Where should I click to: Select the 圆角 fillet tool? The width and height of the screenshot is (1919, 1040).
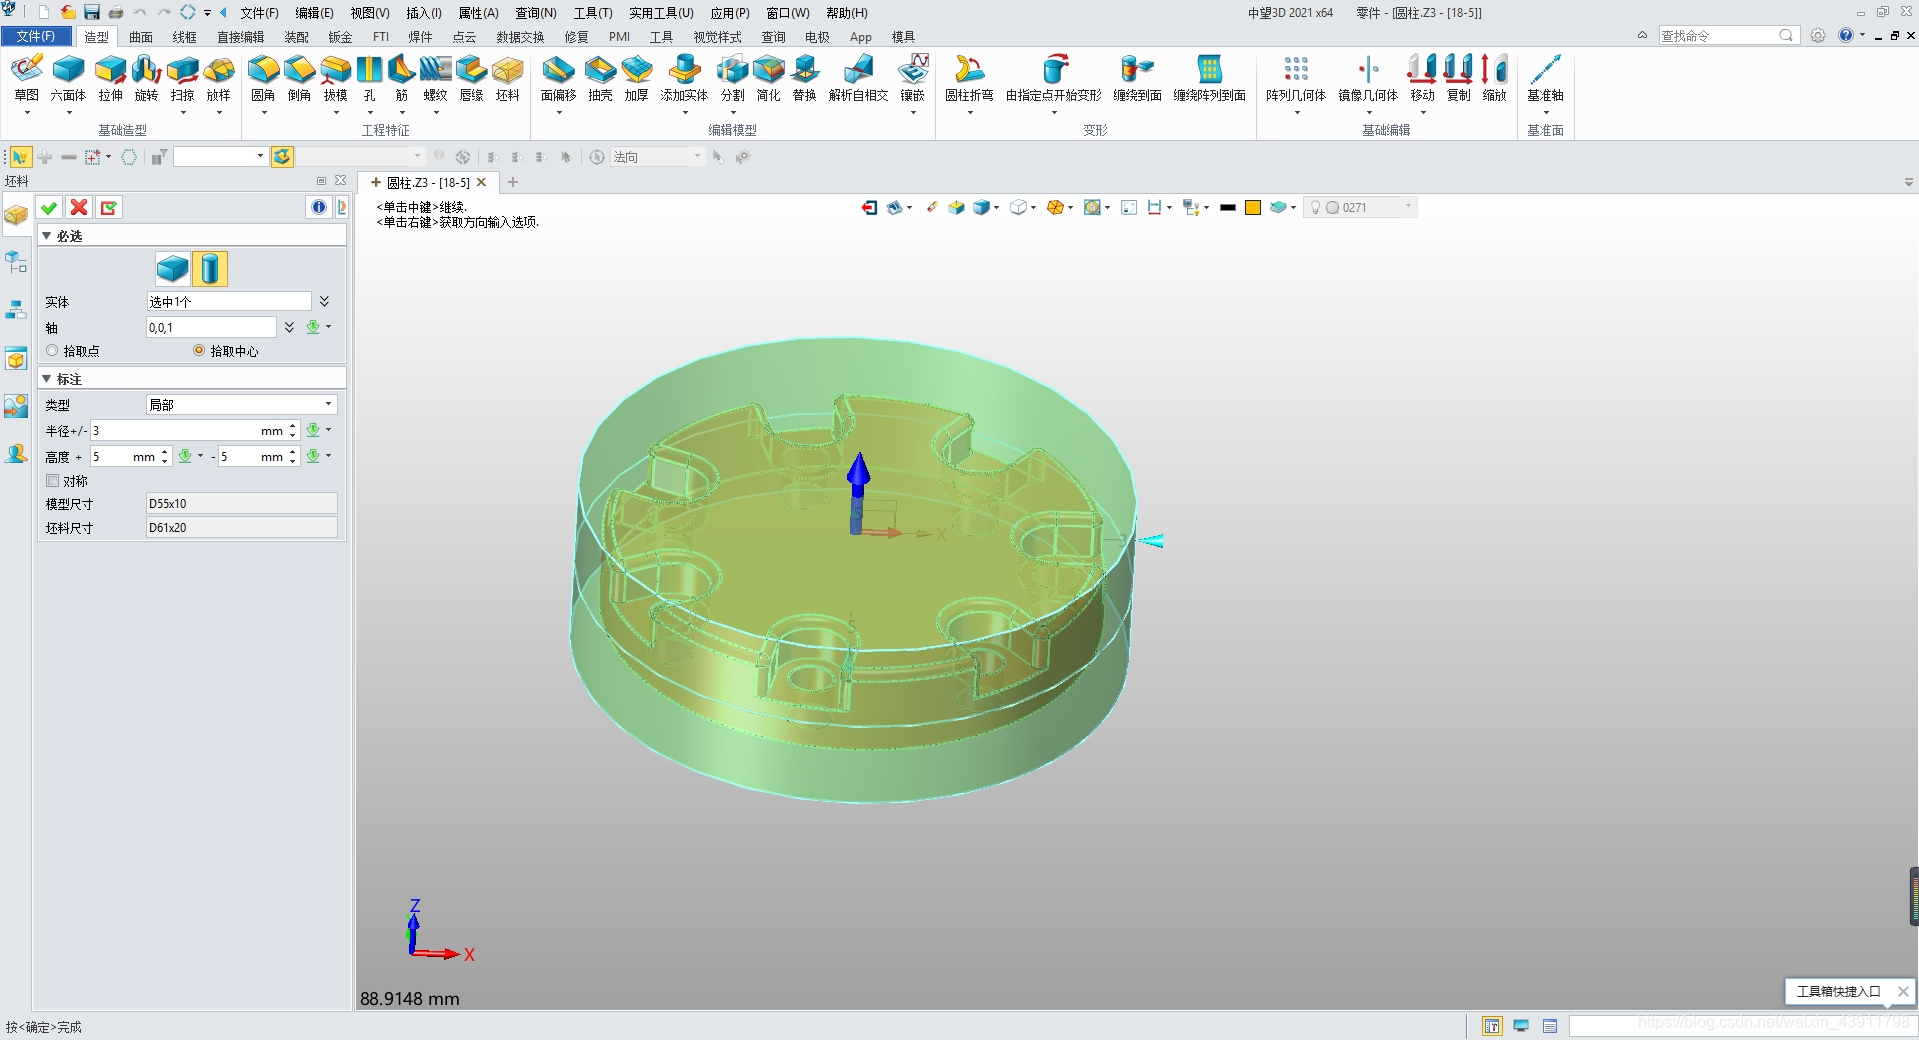coord(263,78)
